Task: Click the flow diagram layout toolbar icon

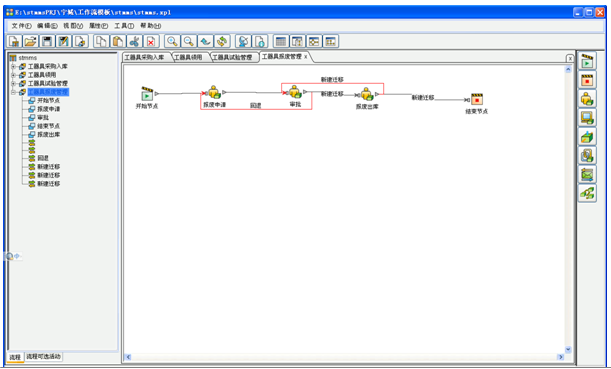Action: 314,41
